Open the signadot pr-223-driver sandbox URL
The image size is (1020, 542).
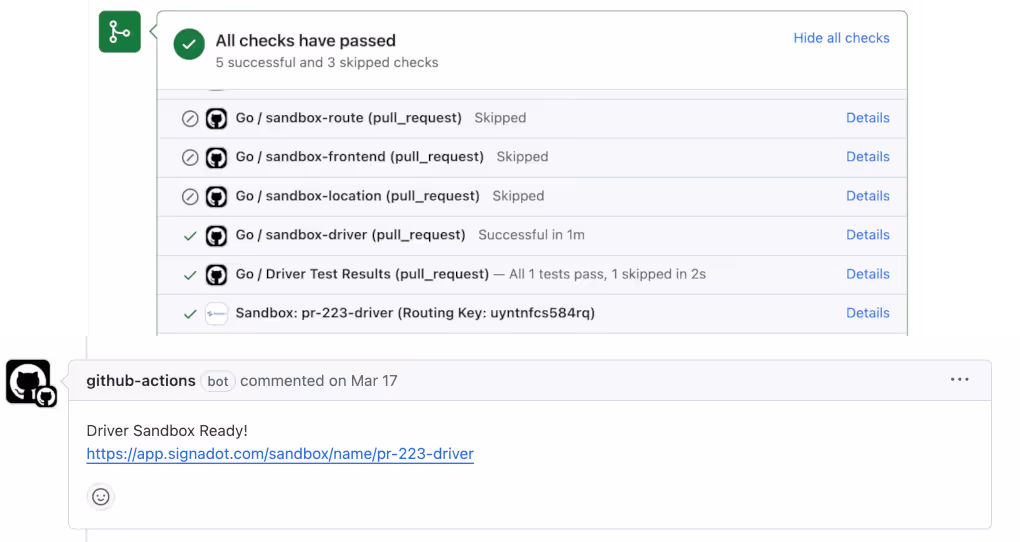pos(280,454)
